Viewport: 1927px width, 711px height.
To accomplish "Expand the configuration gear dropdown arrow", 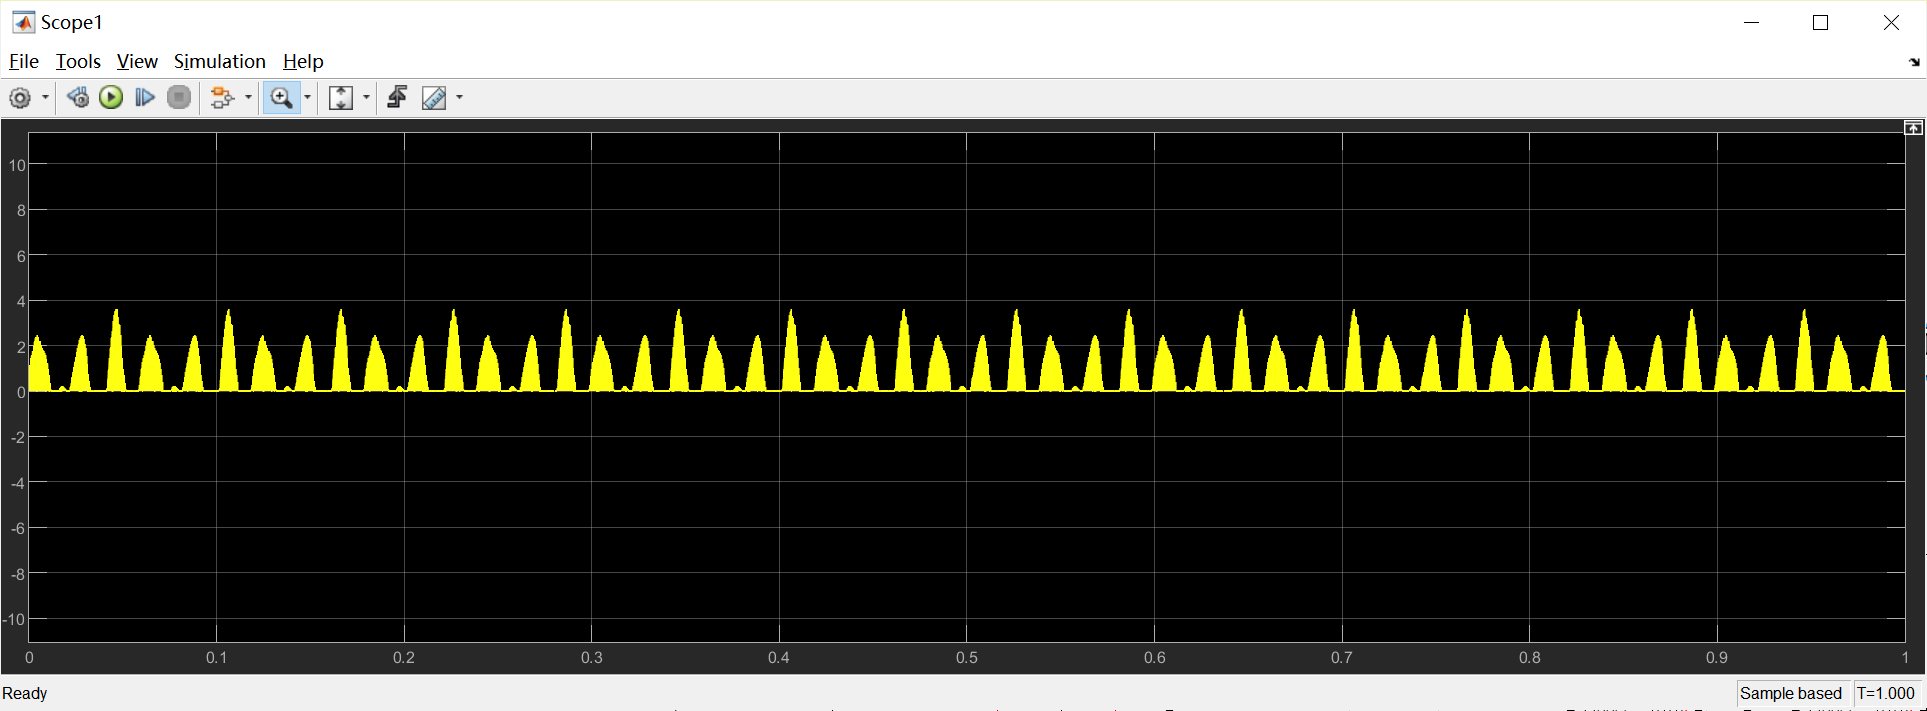I will (x=45, y=98).
